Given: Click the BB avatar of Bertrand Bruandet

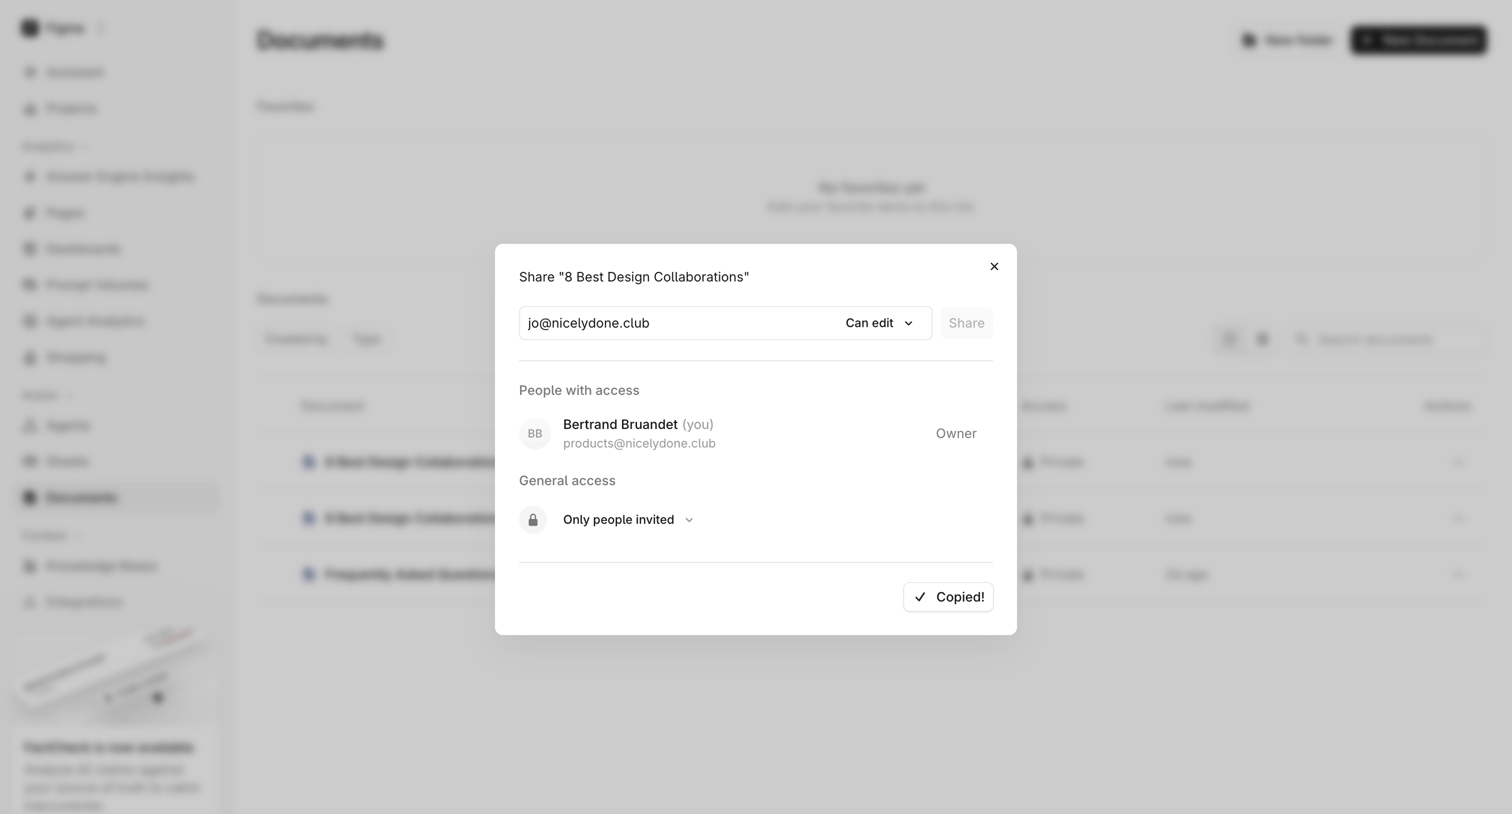Looking at the screenshot, I should [x=535, y=434].
